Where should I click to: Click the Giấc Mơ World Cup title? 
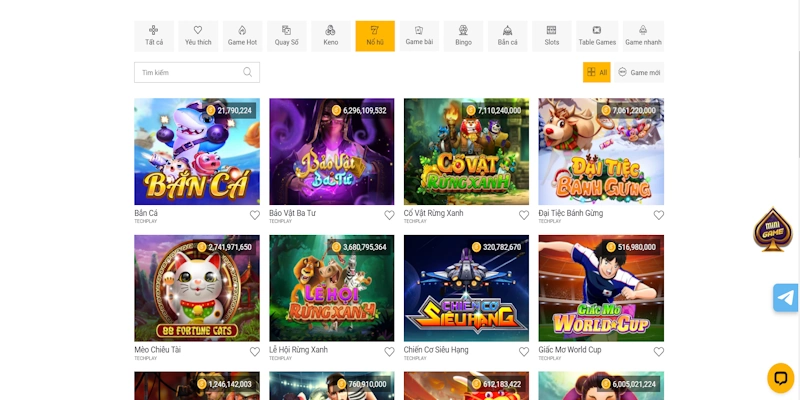click(570, 350)
